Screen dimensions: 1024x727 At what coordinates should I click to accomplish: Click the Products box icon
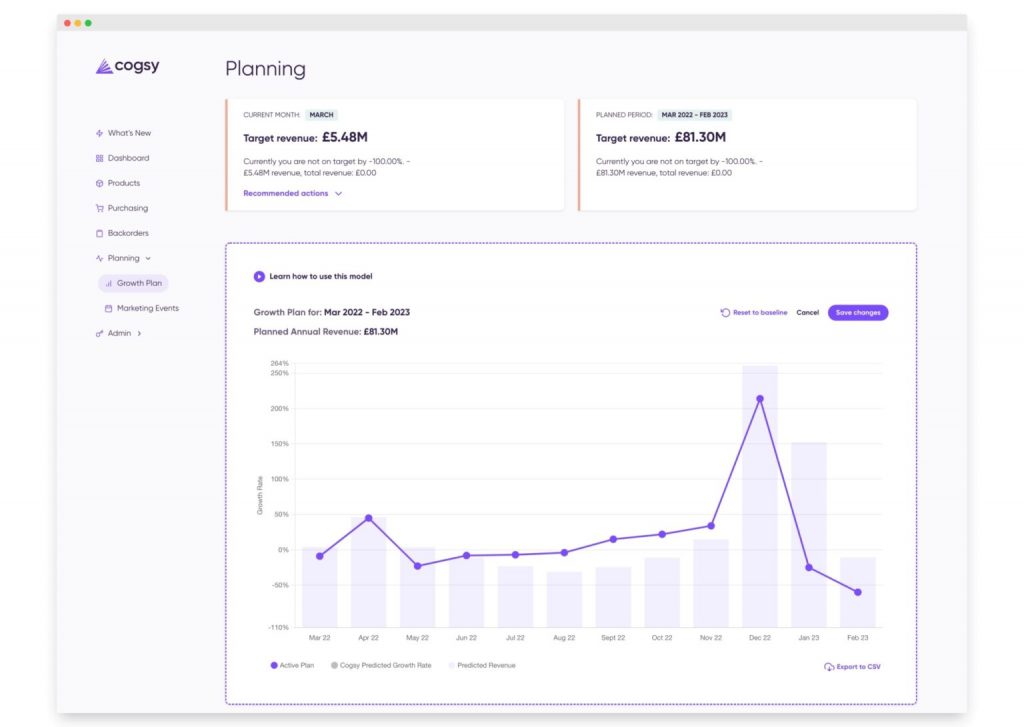pos(99,183)
